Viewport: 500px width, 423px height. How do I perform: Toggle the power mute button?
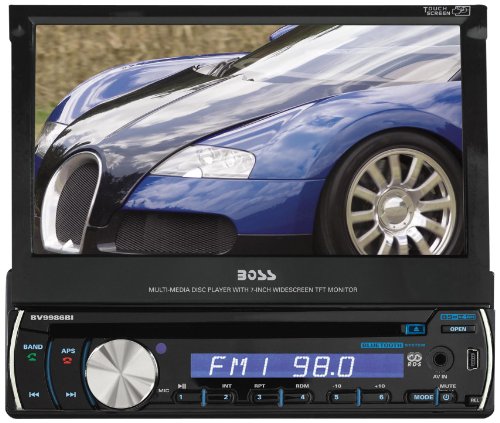point(447,397)
